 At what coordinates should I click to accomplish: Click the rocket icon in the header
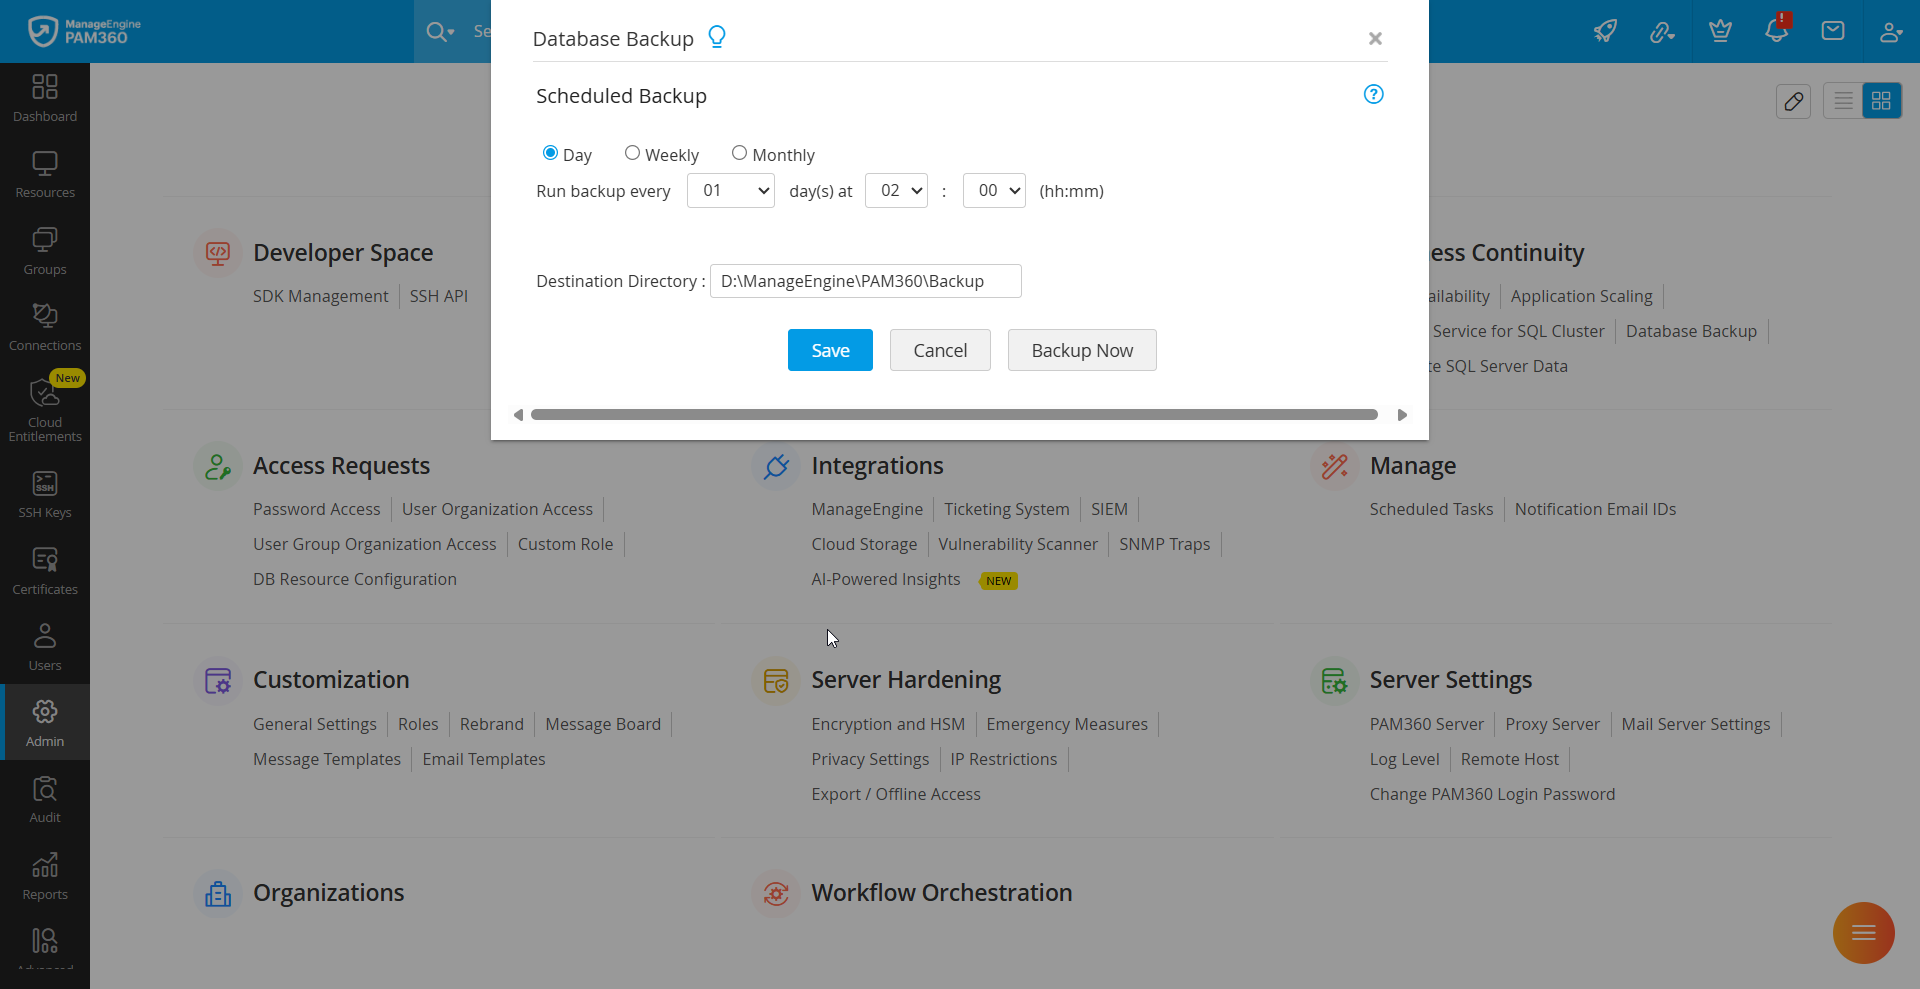[1605, 31]
